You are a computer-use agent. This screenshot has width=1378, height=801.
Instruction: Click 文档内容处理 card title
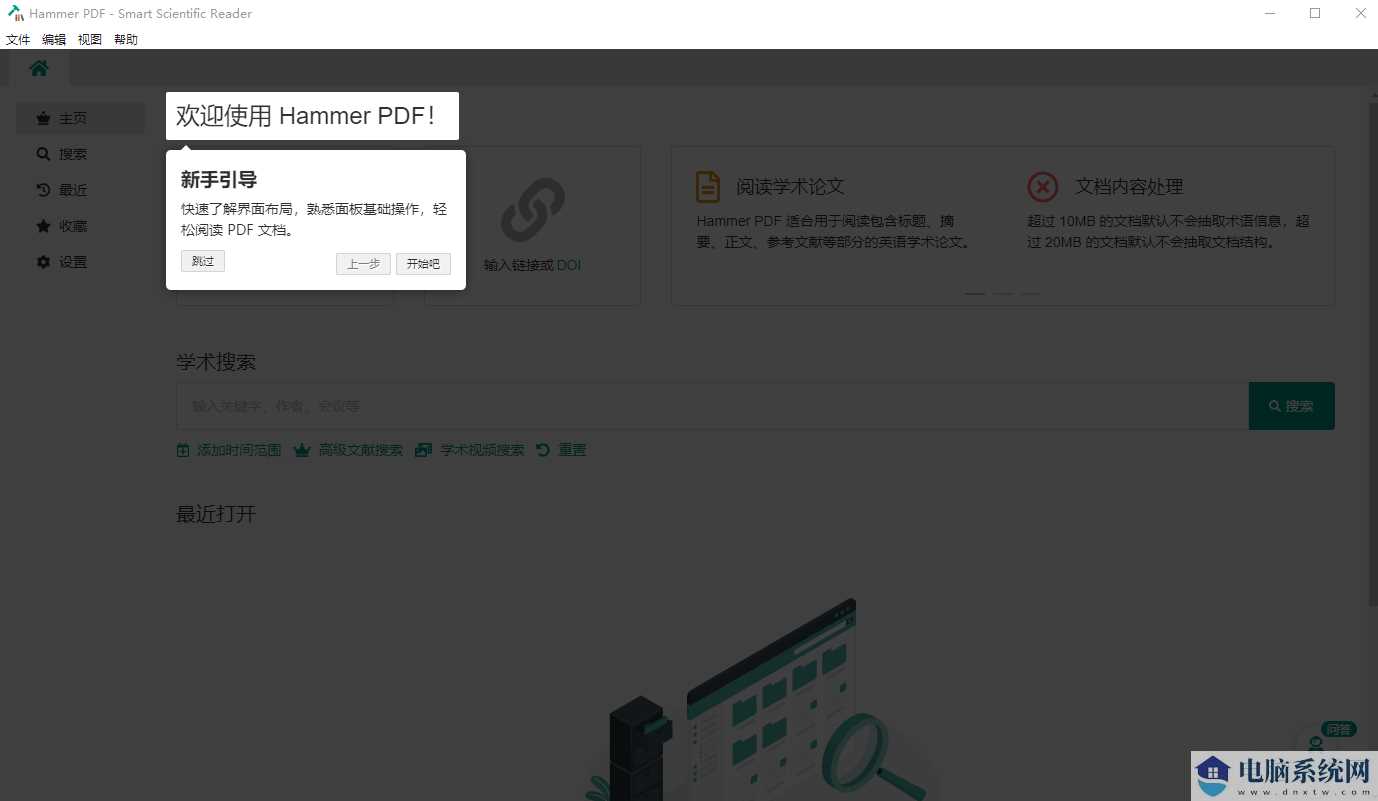[1129, 187]
